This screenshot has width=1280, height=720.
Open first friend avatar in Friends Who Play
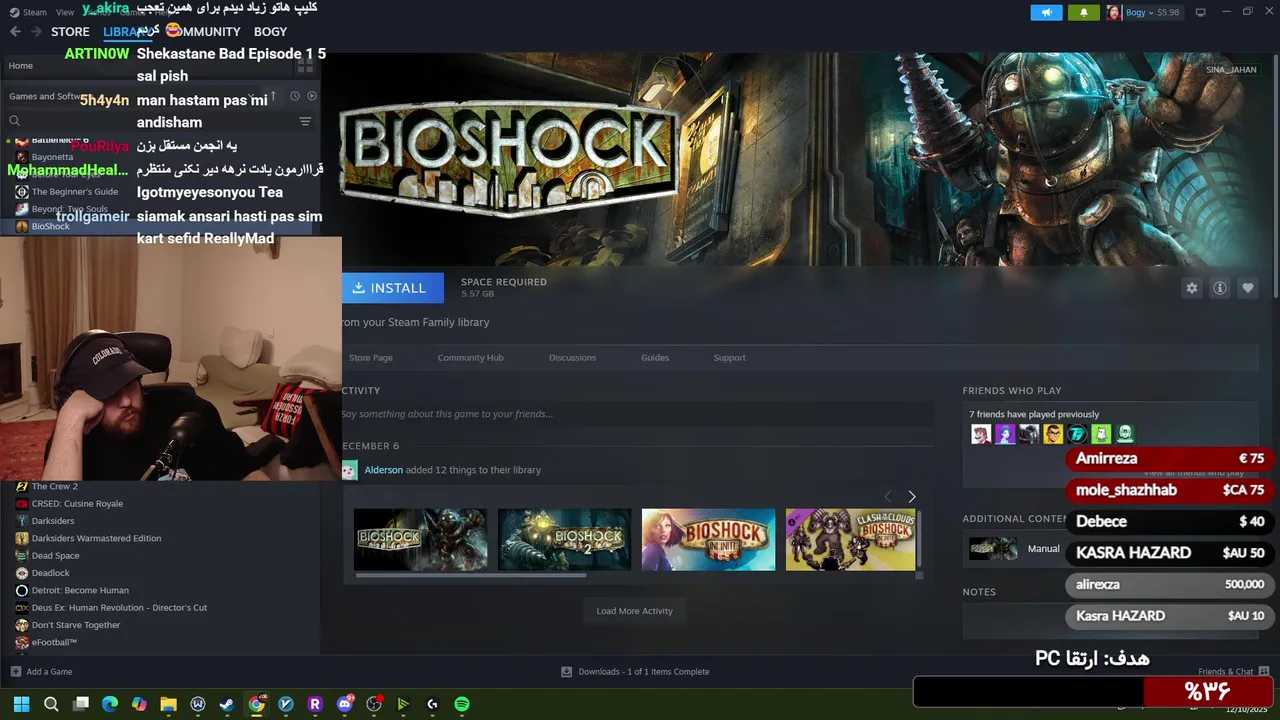(x=981, y=434)
